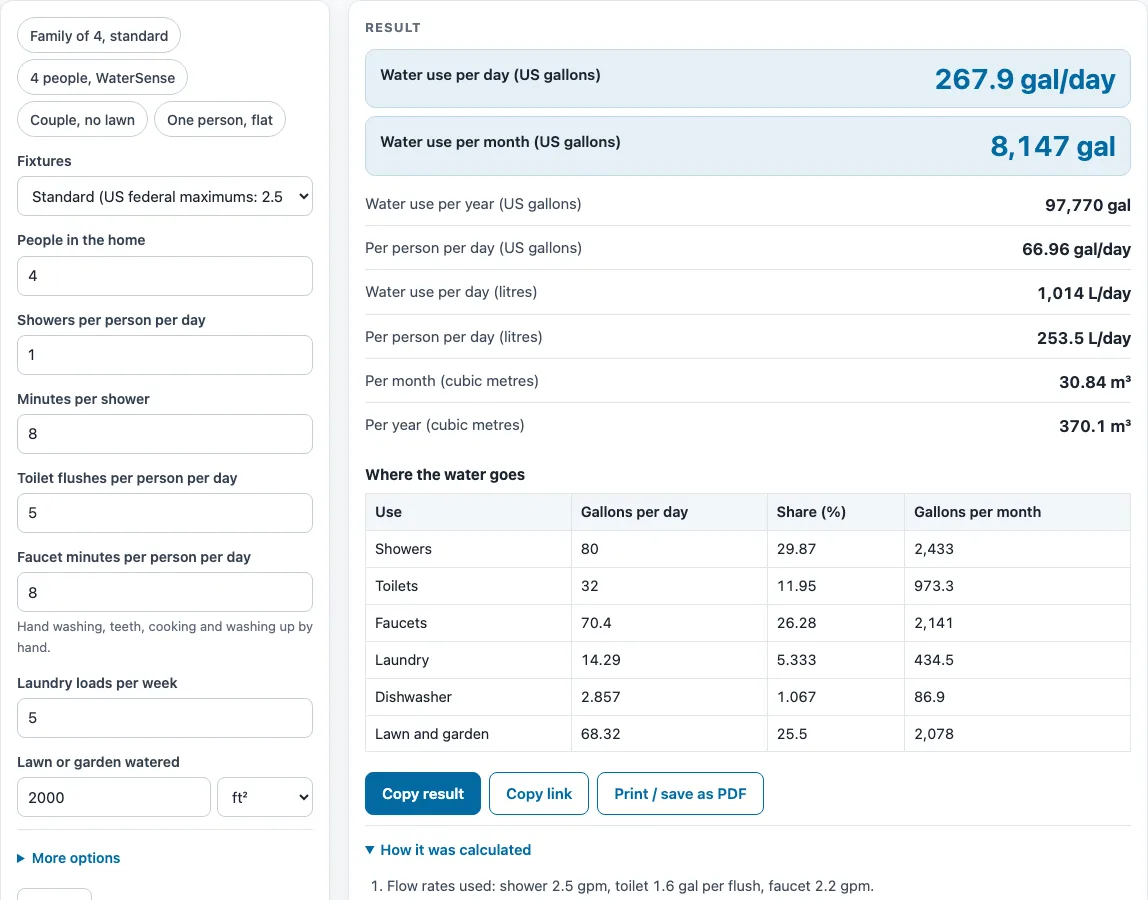Click the Showers row label
The image size is (1148, 900).
[403, 548]
